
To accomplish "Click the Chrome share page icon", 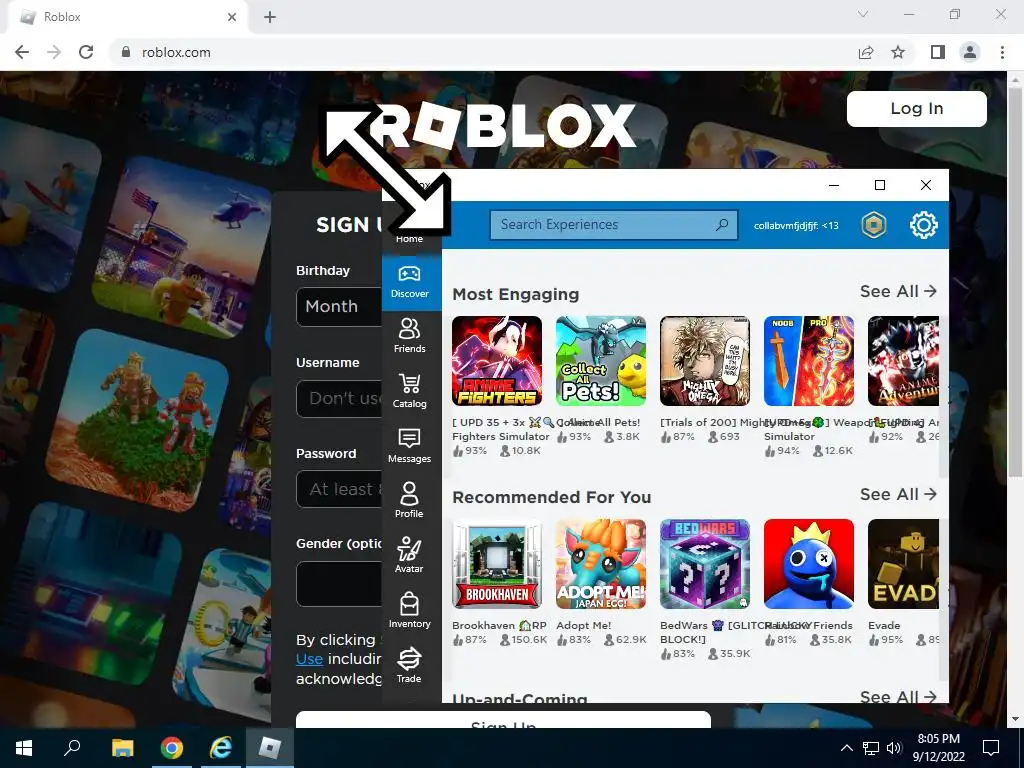I will coord(866,52).
